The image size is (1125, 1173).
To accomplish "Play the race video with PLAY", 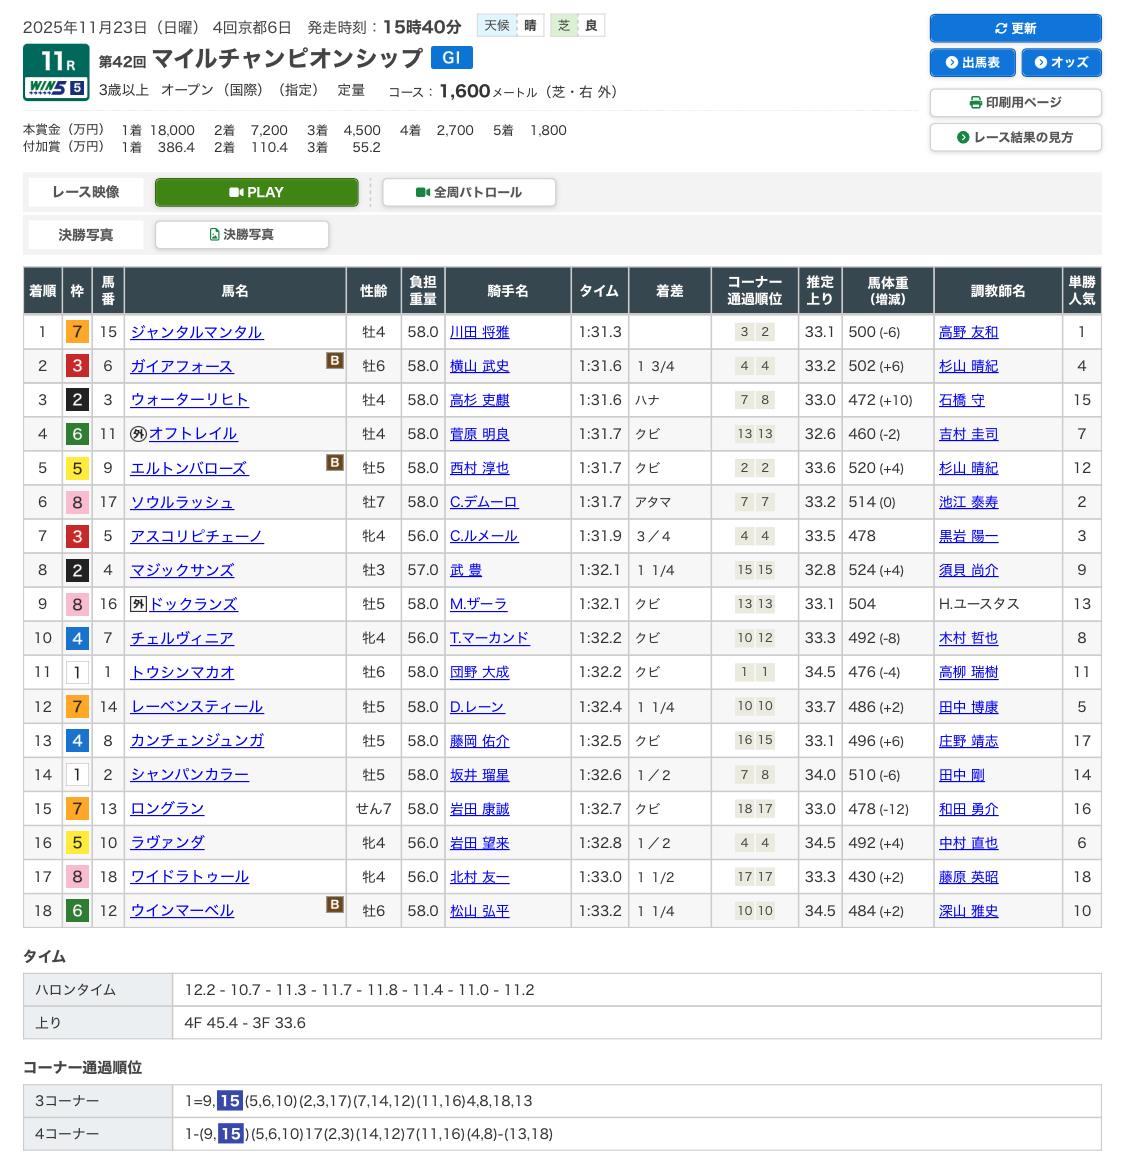I will tap(256, 192).
